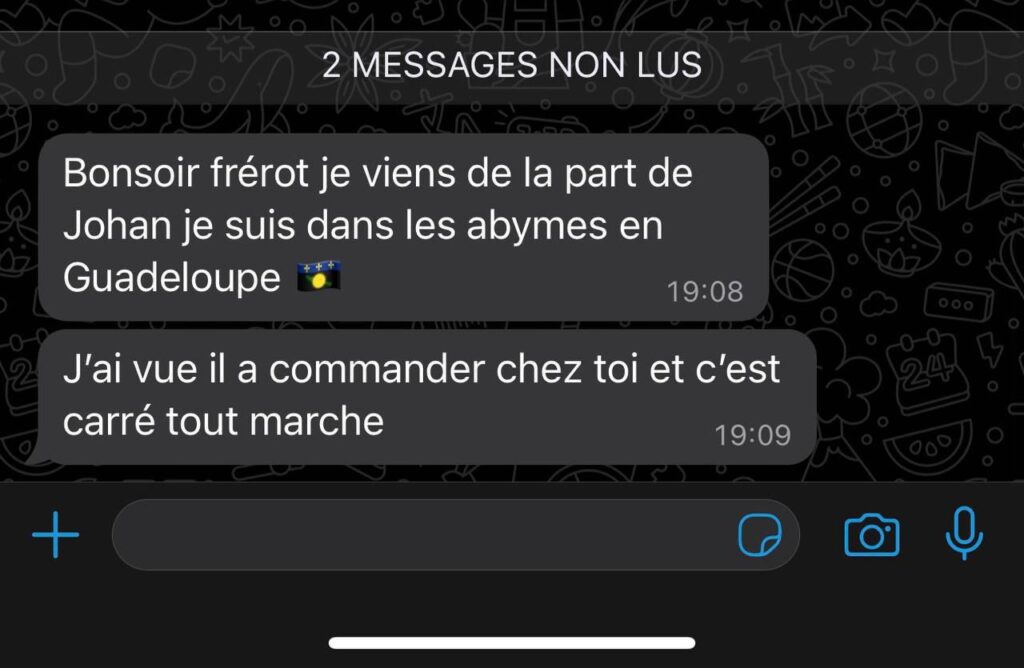Tap the sticker icon in the message field
Image resolution: width=1024 pixels, height=668 pixels.
[x=760, y=535]
